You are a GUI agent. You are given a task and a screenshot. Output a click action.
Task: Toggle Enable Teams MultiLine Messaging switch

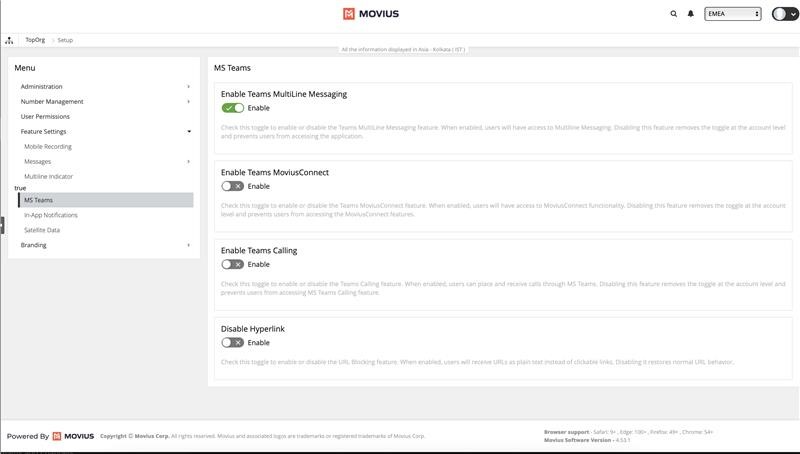pos(233,108)
